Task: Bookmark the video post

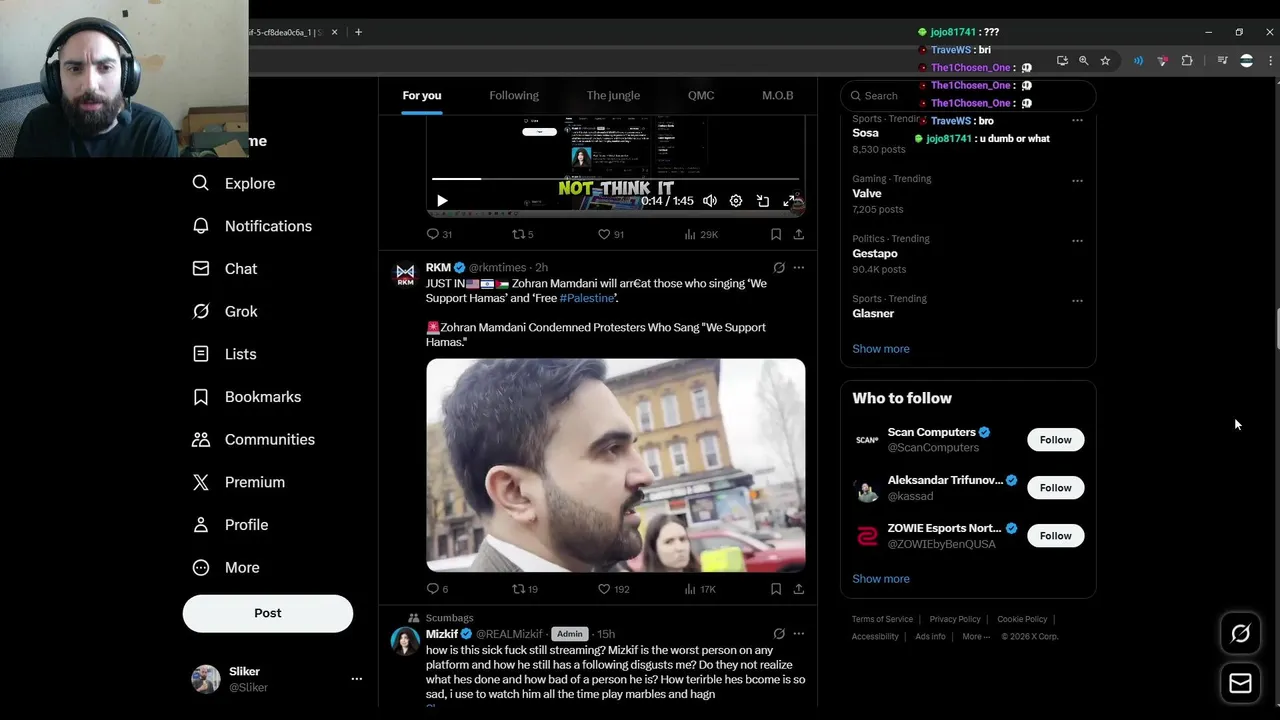Action: coord(776,235)
